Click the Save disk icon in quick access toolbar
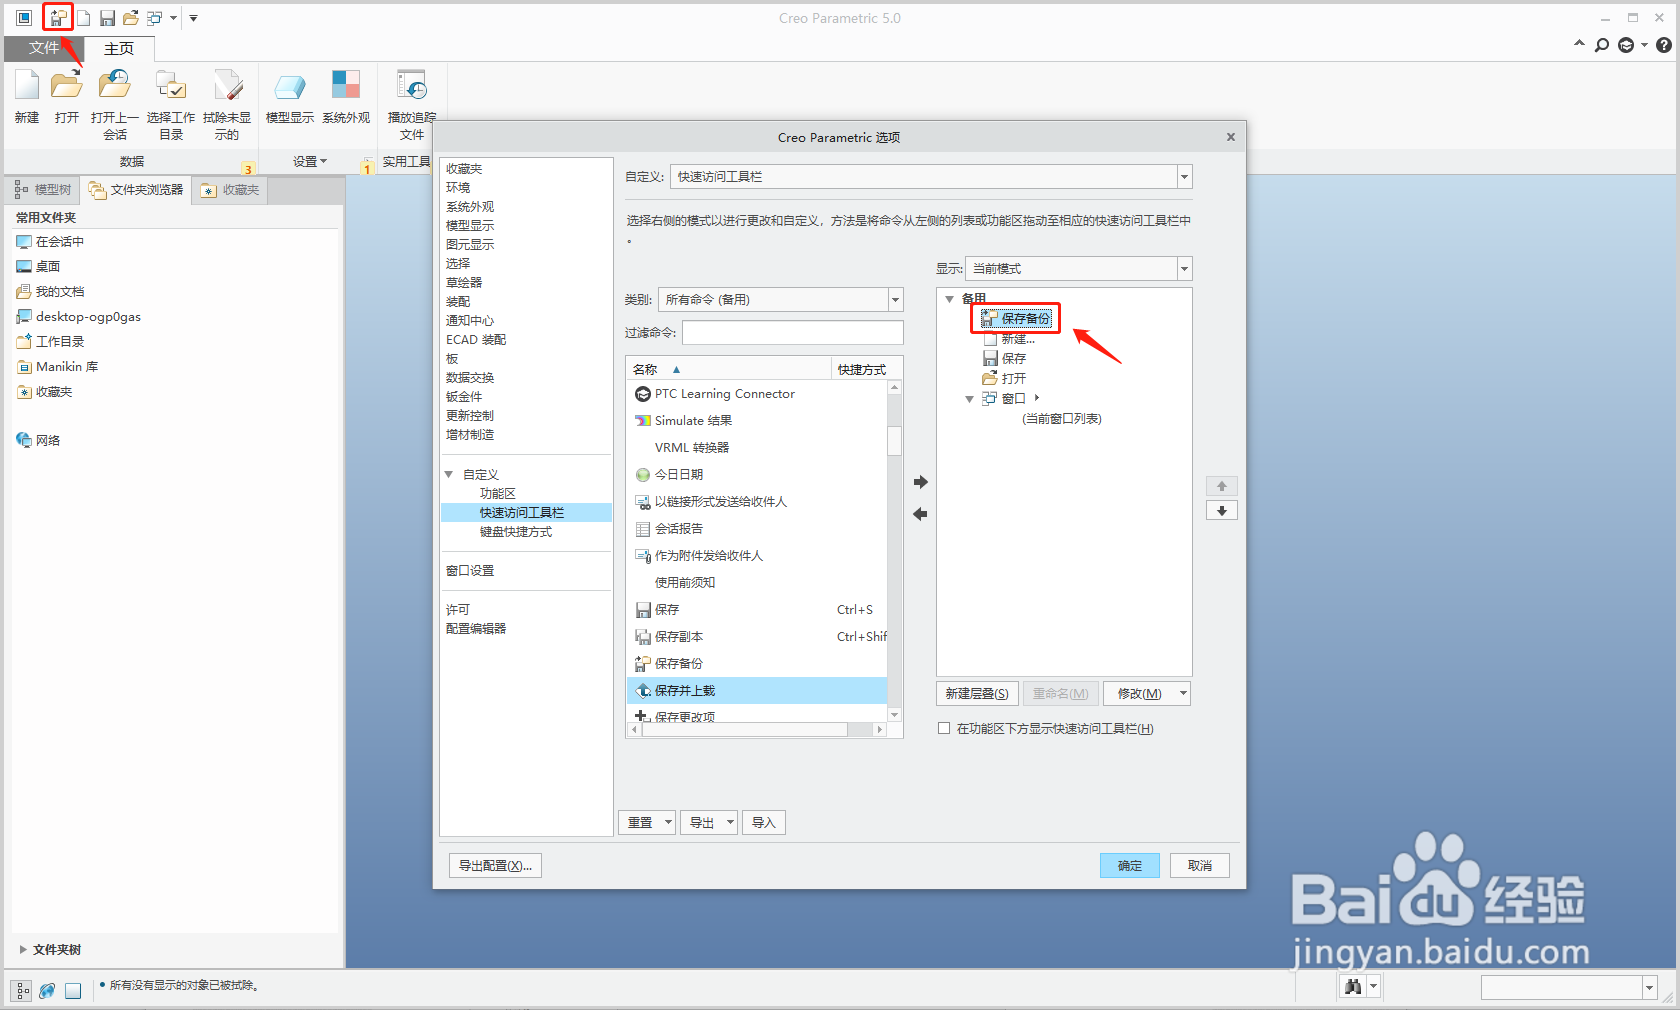Screen dimensions: 1680x1010 point(107,18)
